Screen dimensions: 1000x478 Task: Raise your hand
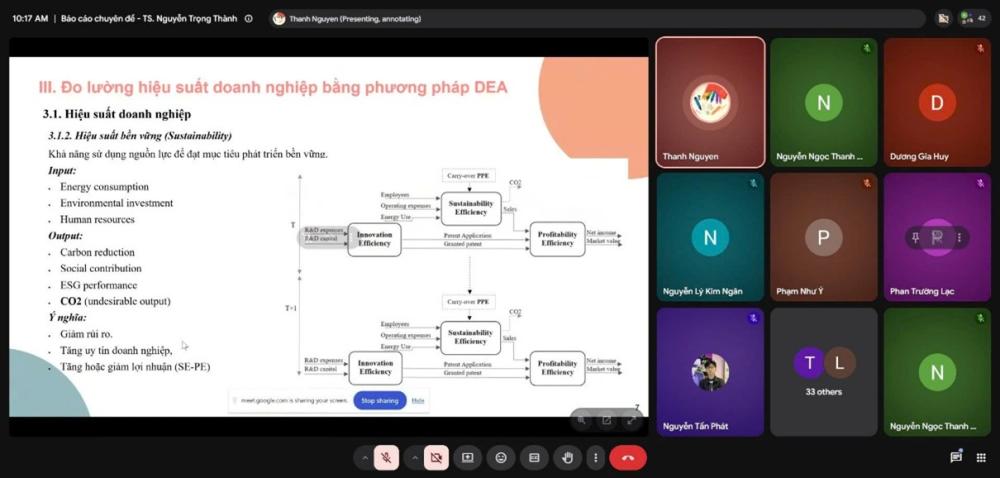pos(568,458)
